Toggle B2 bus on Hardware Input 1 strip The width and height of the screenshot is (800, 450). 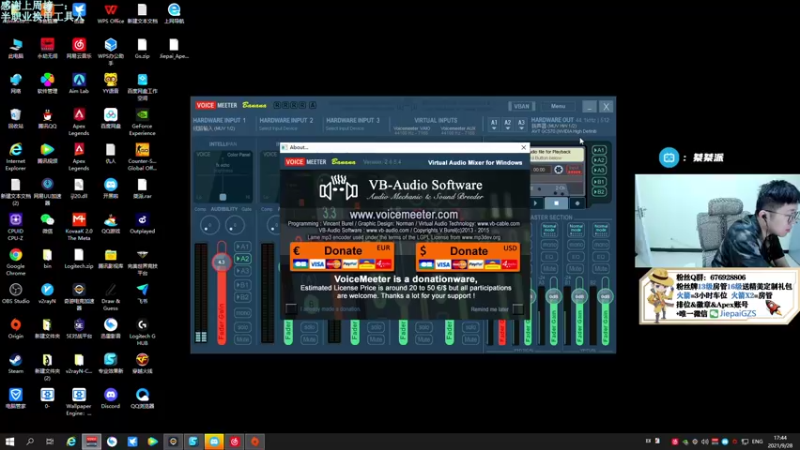(x=242, y=297)
